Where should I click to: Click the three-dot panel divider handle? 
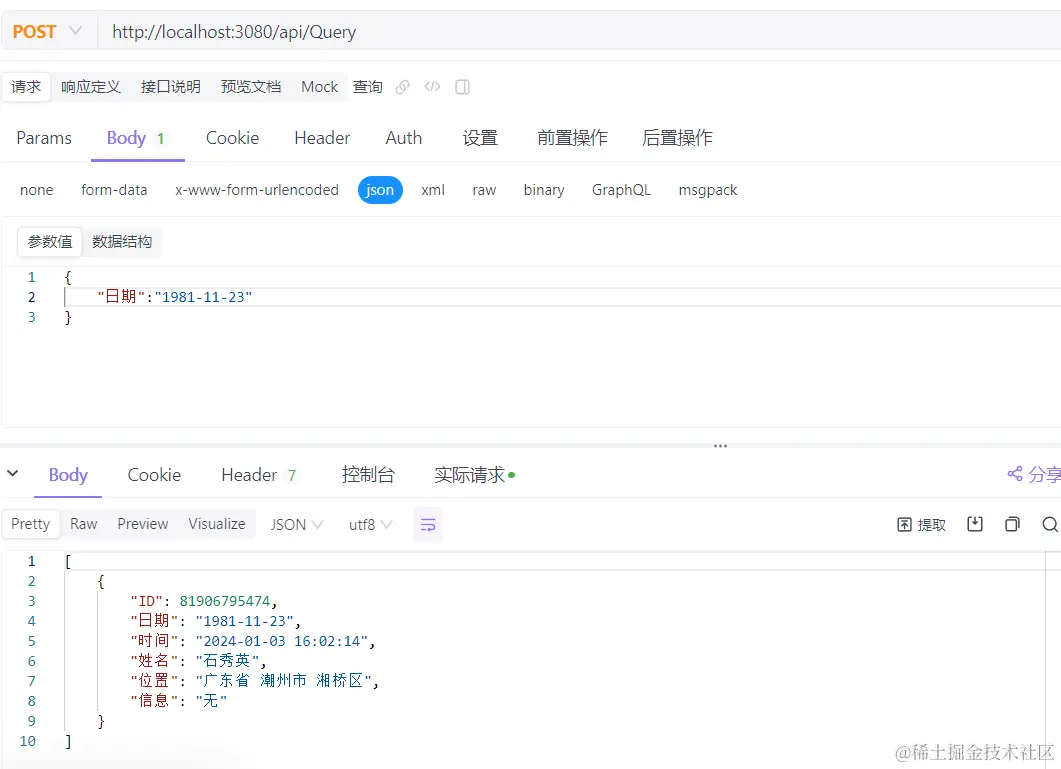coord(720,446)
